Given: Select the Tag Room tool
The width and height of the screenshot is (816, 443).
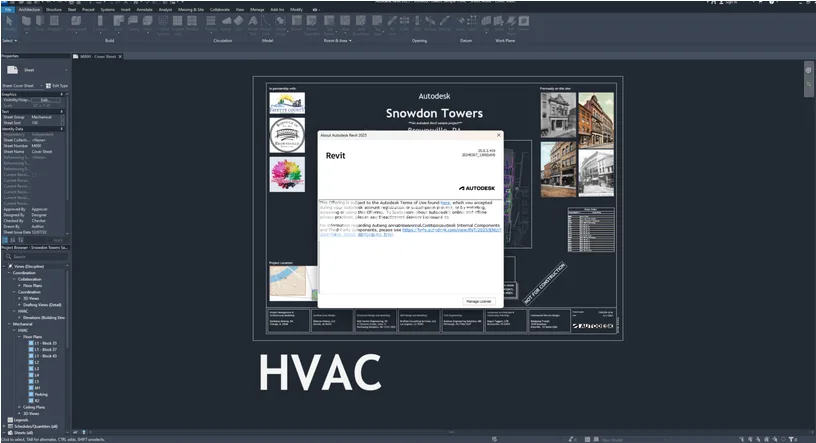Looking at the screenshot, I should pyautogui.click(x=329, y=23).
